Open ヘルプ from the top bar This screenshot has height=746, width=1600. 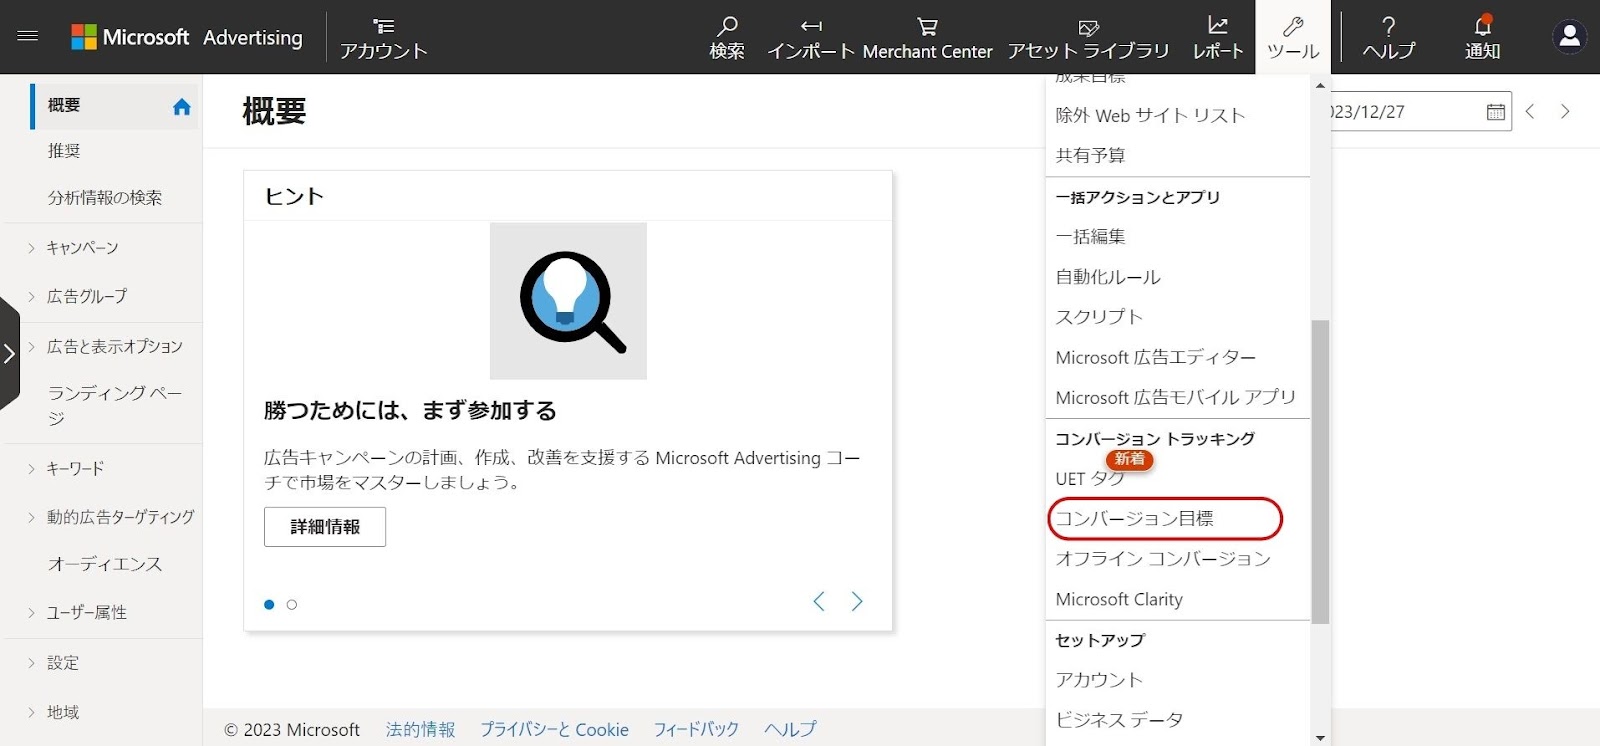pos(1388,38)
